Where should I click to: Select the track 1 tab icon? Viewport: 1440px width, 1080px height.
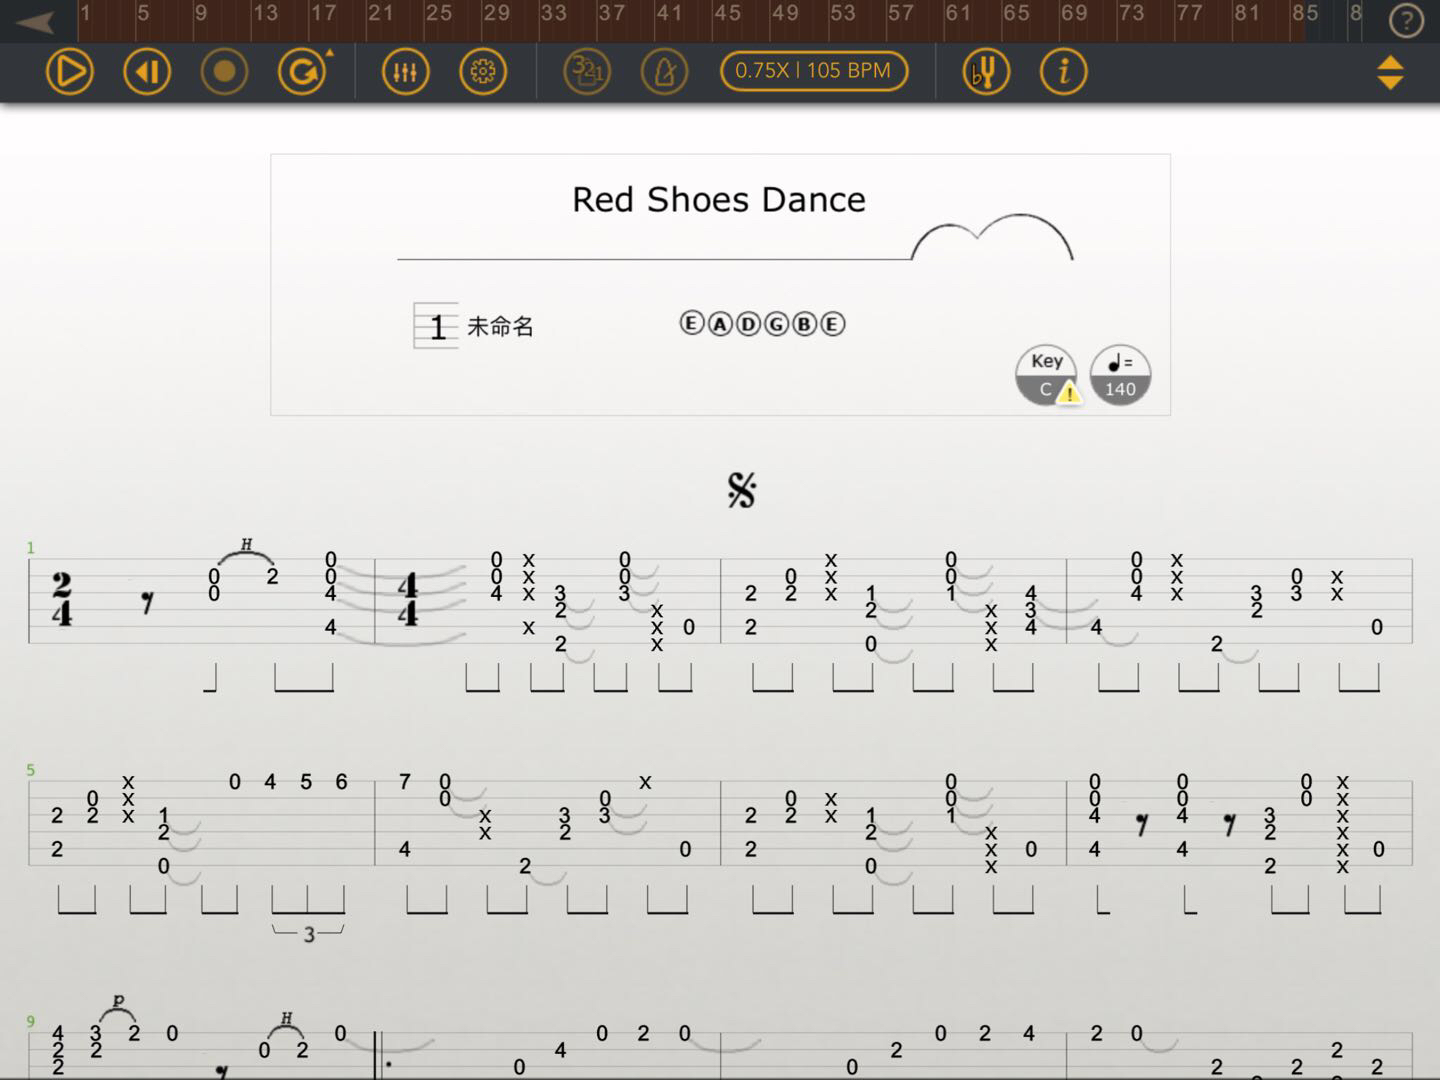click(x=436, y=326)
